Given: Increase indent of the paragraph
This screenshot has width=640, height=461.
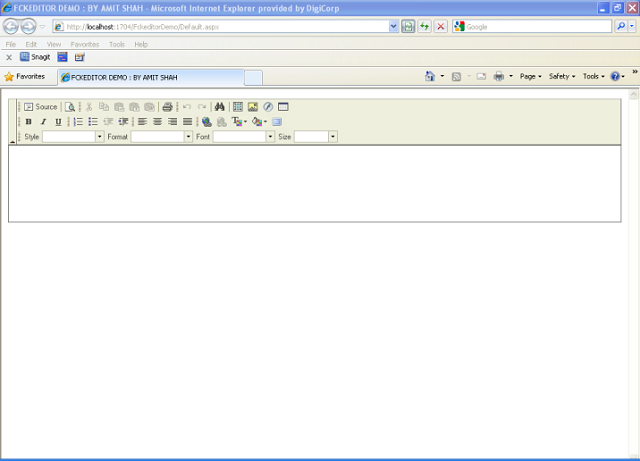Looking at the screenshot, I should click(123, 122).
